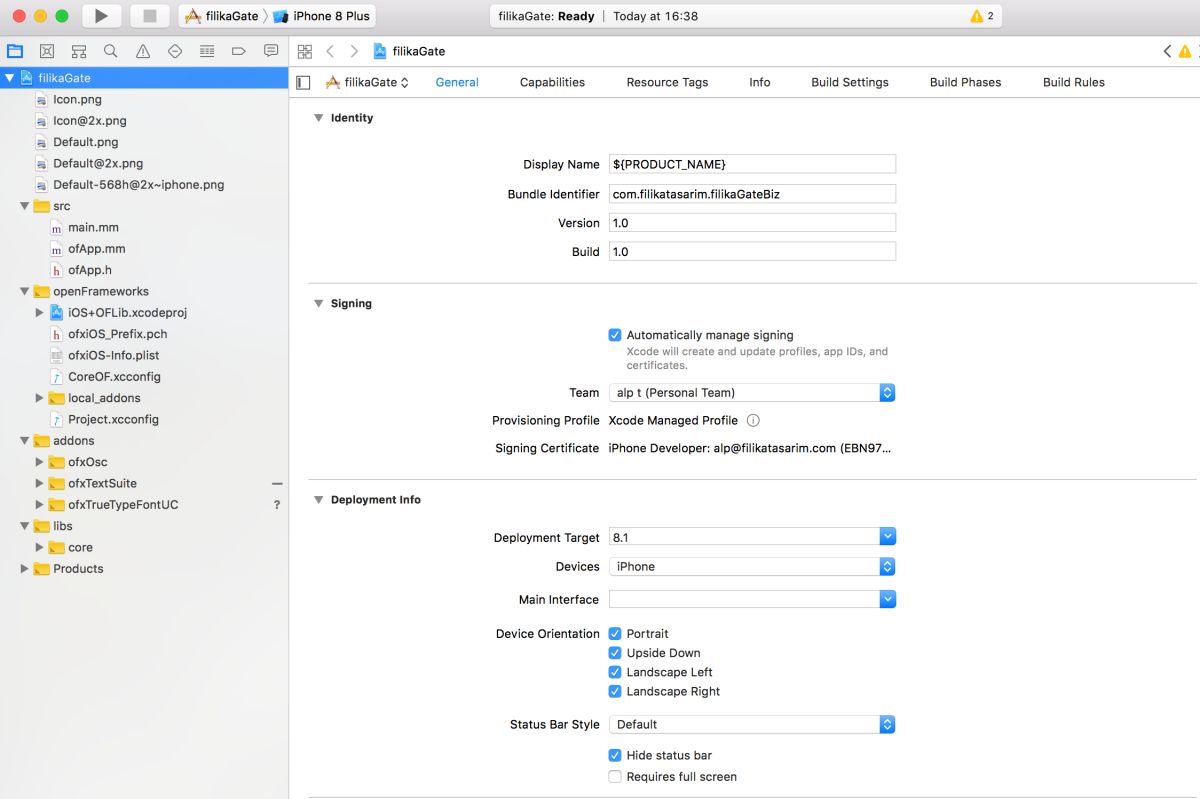This screenshot has width=1200, height=799.
Task: Click the Version field
Action: [x=752, y=223]
